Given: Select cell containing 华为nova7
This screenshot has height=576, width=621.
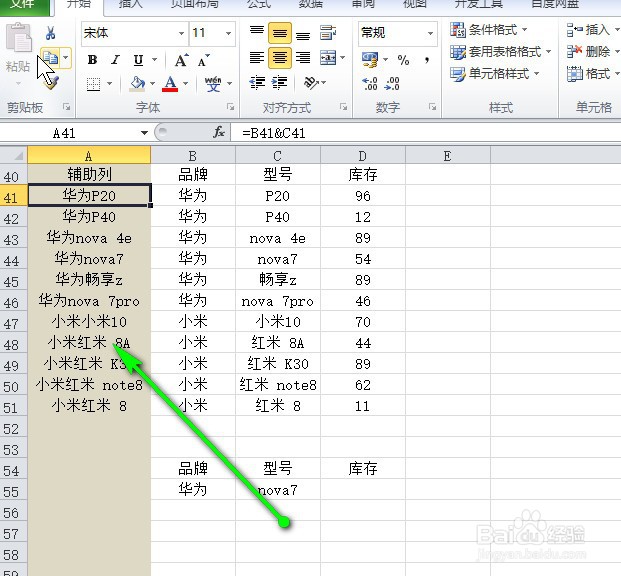Looking at the screenshot, I should point(89,259).
